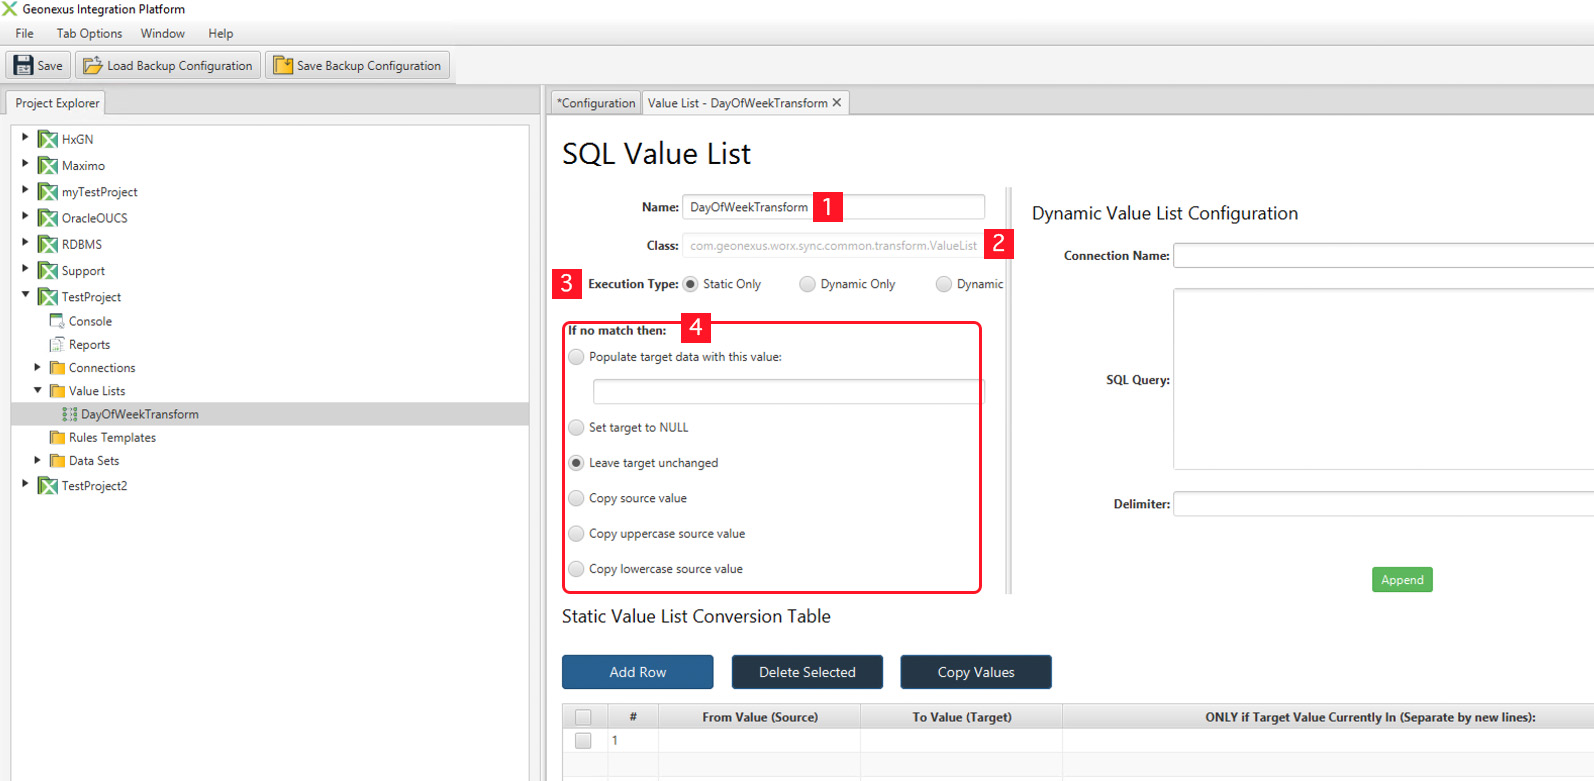This screenshot has height=781, width=1594.
Task: Close the Value List DayOfWeekTransform tab
Action: coord(837,103)
